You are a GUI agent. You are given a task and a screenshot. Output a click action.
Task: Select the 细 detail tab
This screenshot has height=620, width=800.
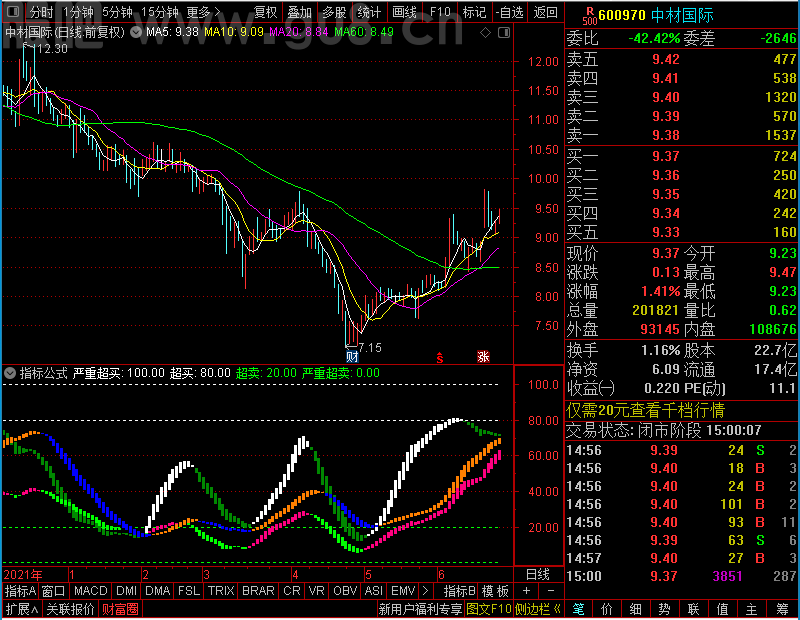pos(635,609)
